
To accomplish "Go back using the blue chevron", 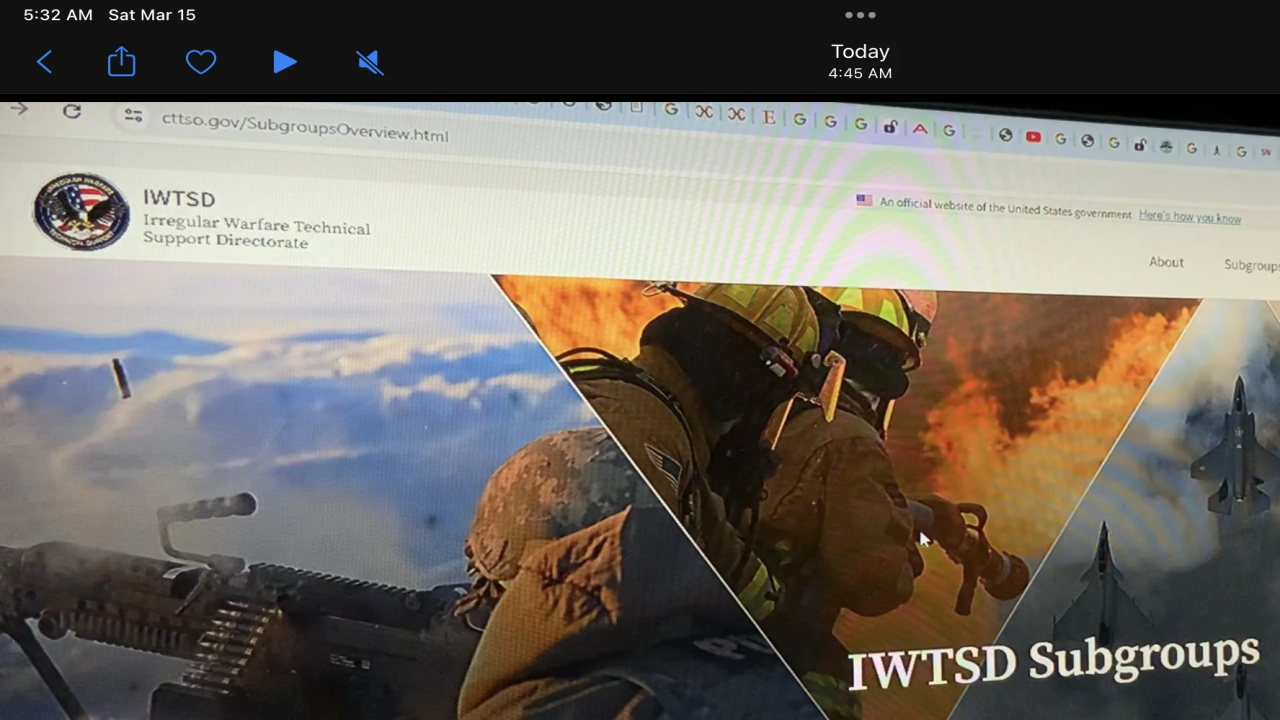I will (x=44, y=62).
